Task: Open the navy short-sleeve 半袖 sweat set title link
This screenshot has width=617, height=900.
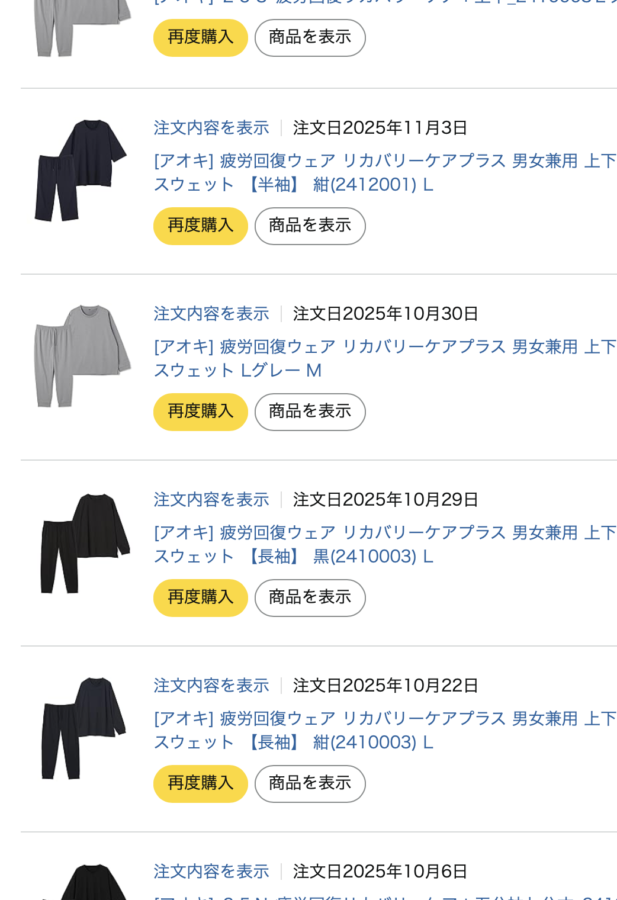Action: (x=384, y=172)
